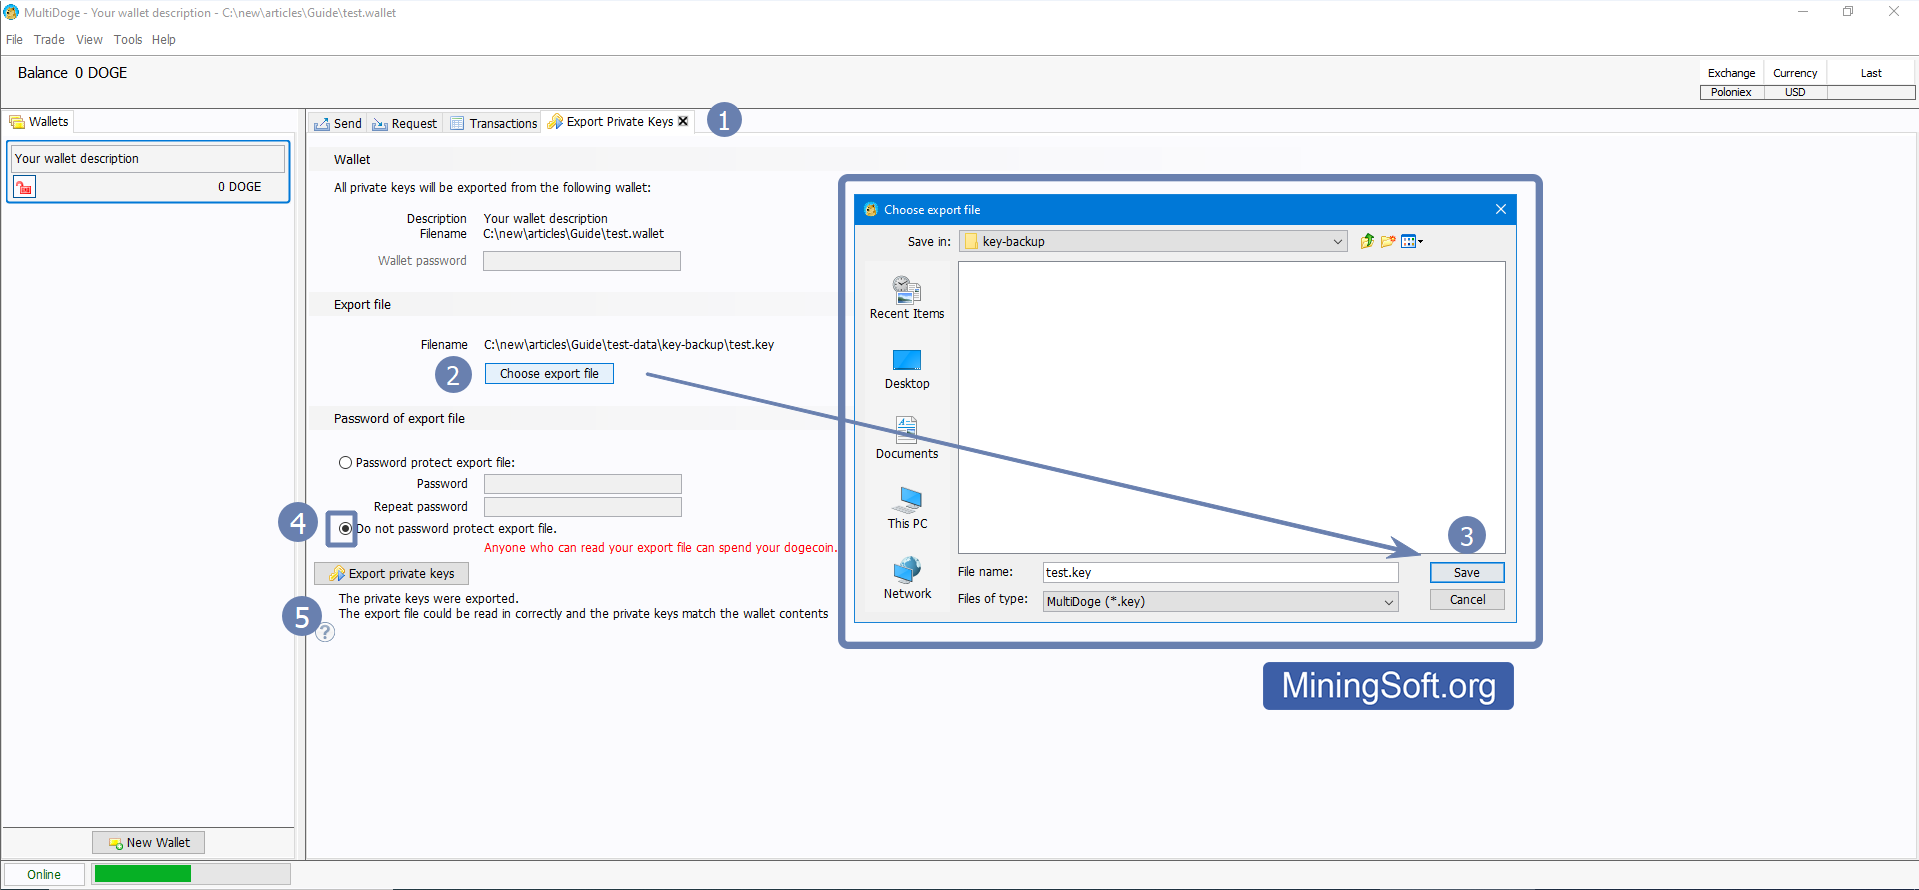
Task: Go up one folder level icon
Action: click(x=1367, y=241)
